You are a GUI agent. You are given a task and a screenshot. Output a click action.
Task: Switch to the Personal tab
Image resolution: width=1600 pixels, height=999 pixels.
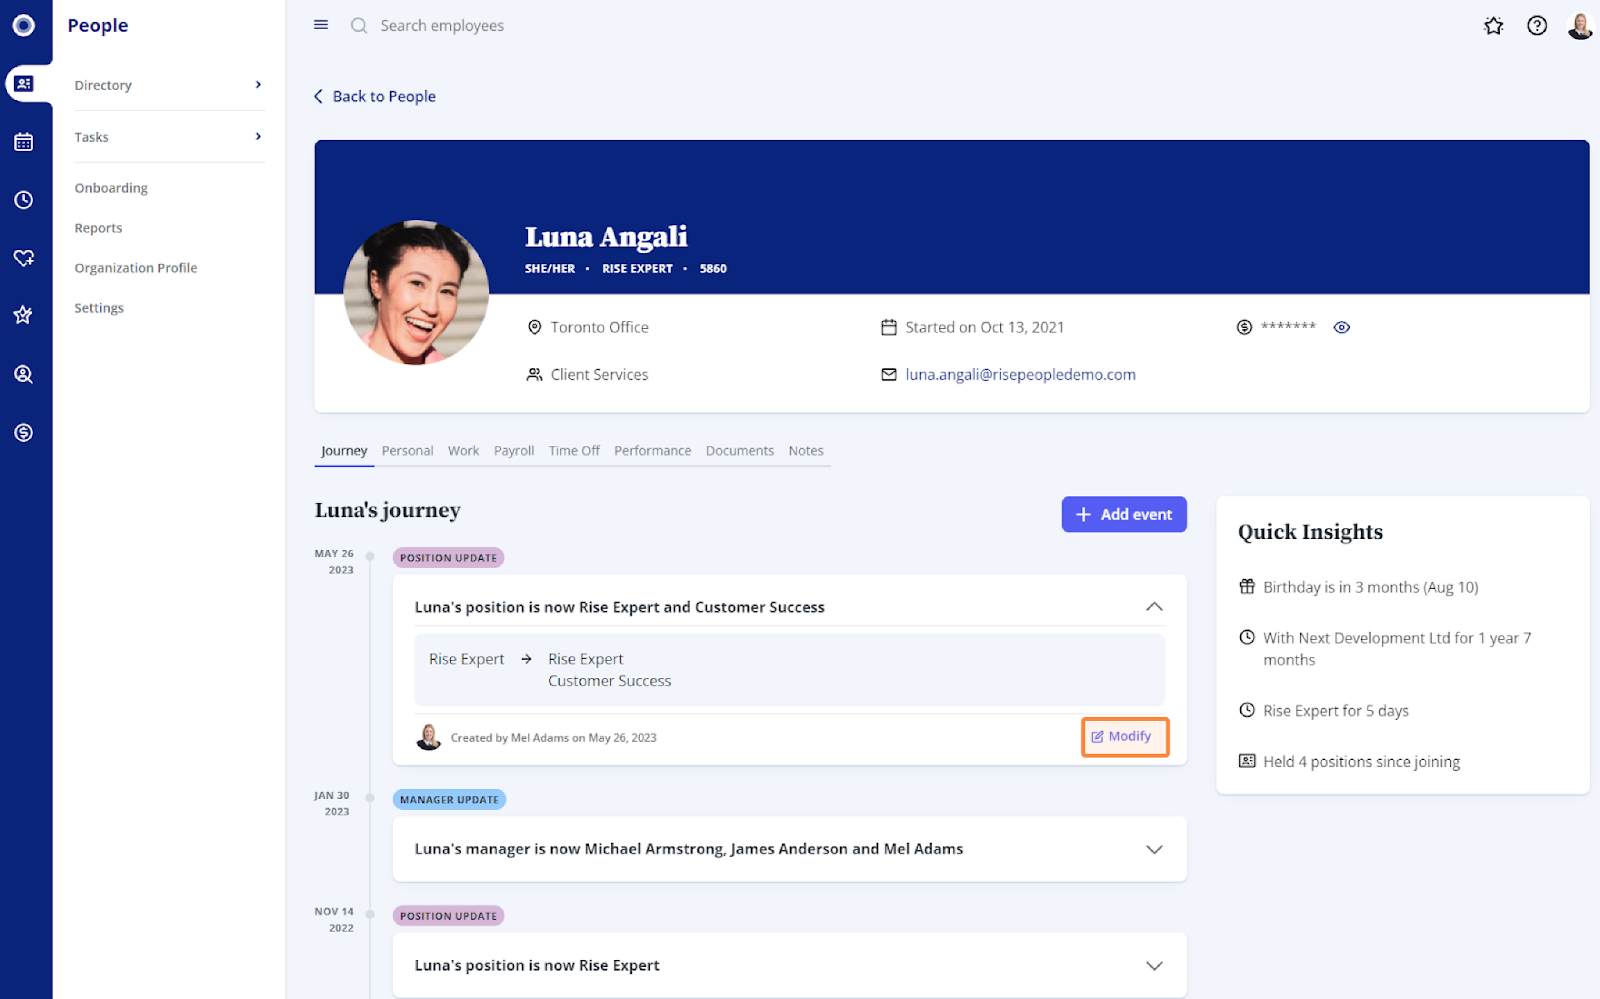click(407, 451)
